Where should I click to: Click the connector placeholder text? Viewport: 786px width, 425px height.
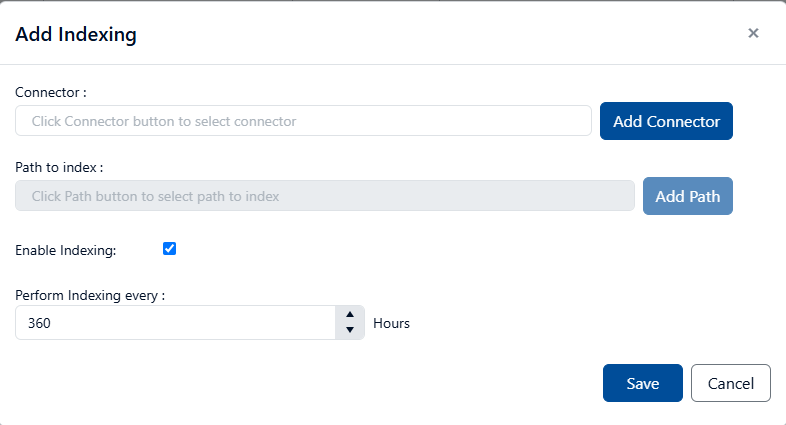tap(163, 121)
